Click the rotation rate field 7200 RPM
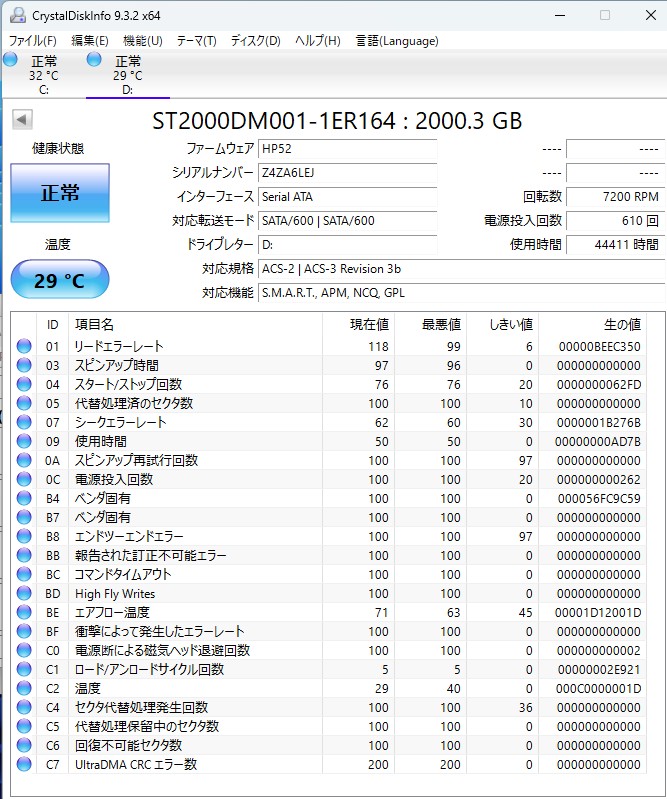Screen dimensions: 667x799 click(616, 197)
